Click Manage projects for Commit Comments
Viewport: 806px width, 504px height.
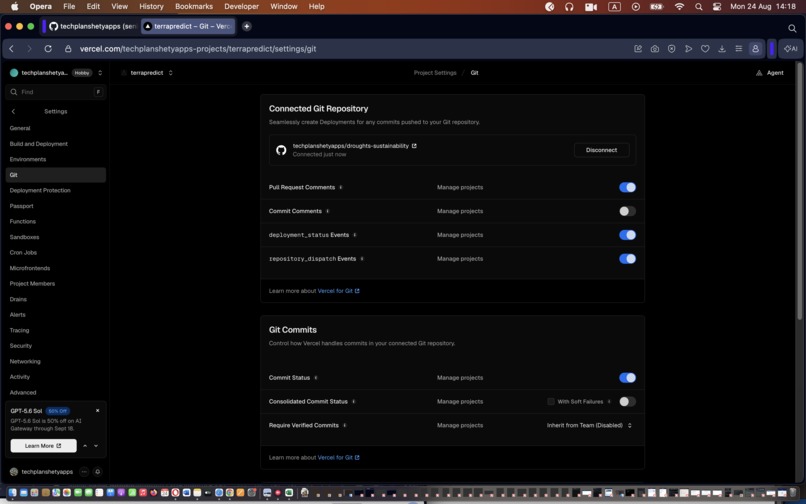[x=460, y=211]
